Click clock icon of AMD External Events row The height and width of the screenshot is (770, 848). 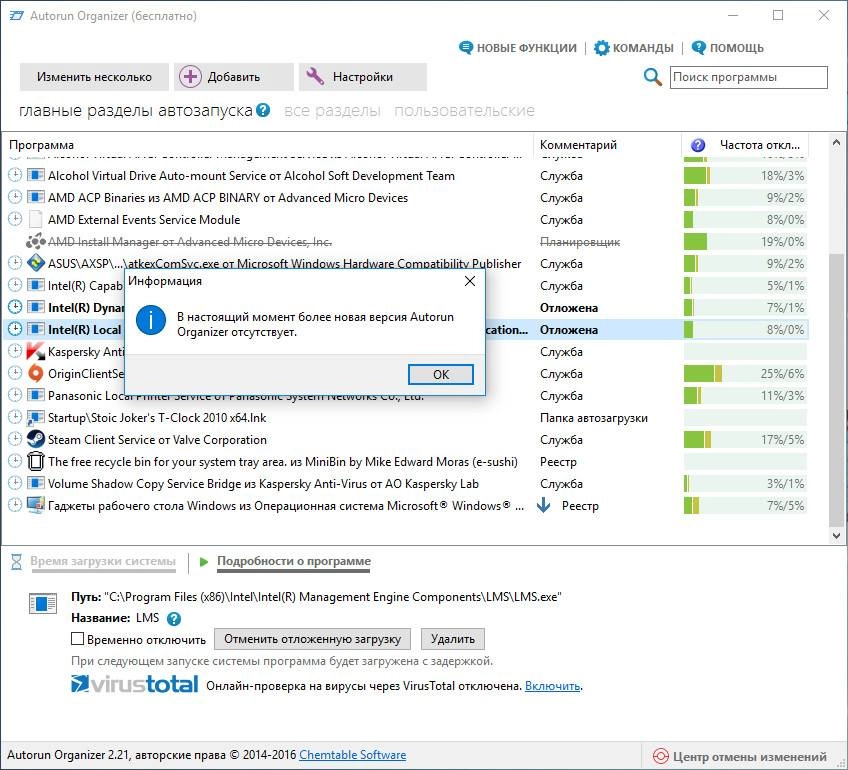15,220
